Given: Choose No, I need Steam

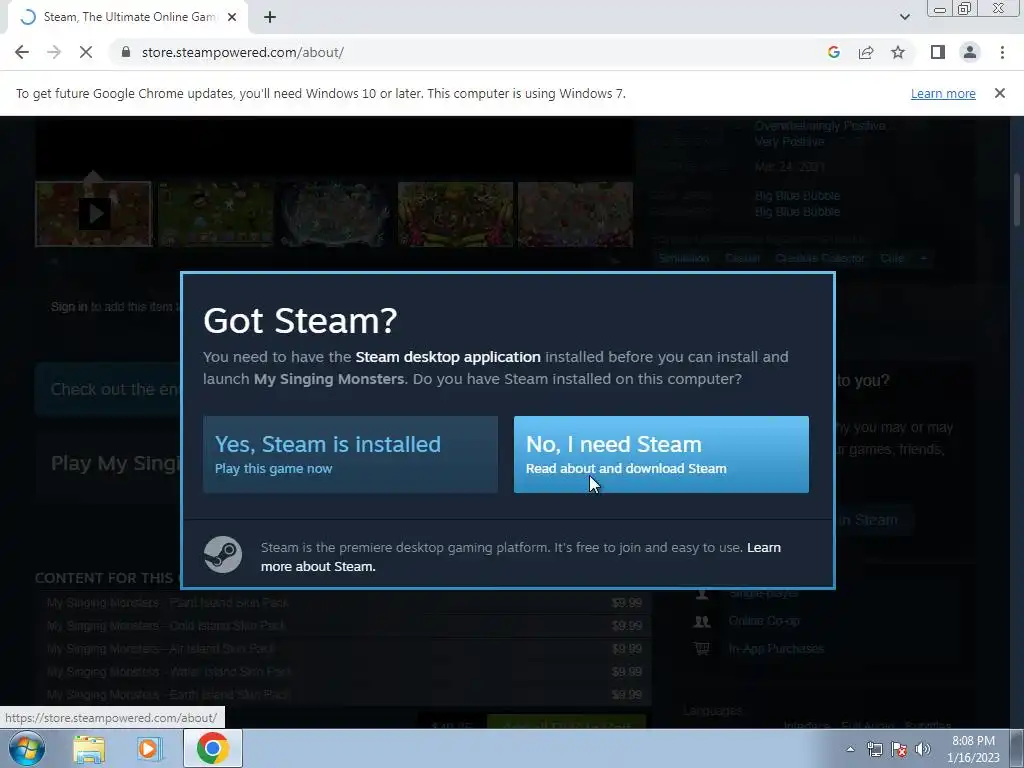Looking at the screenshot, I should tap(661, 455).
